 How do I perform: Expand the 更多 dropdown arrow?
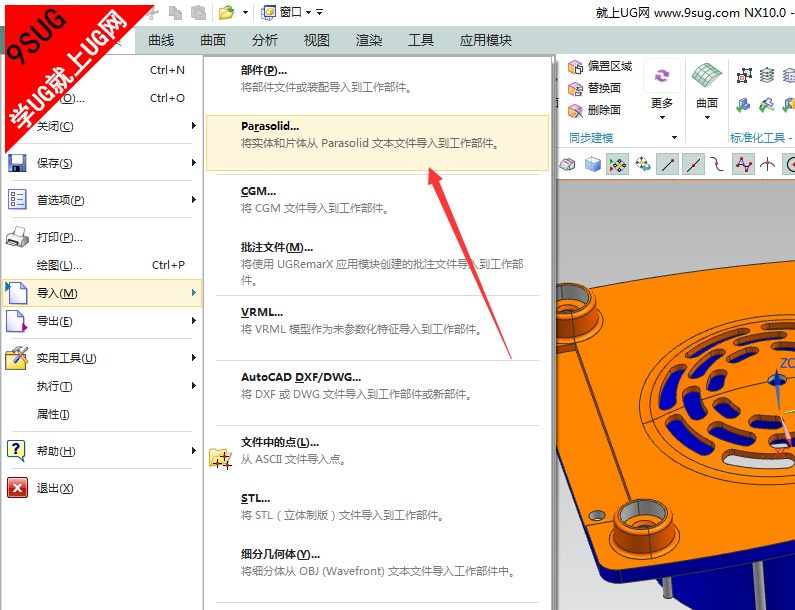pos(662,118)
